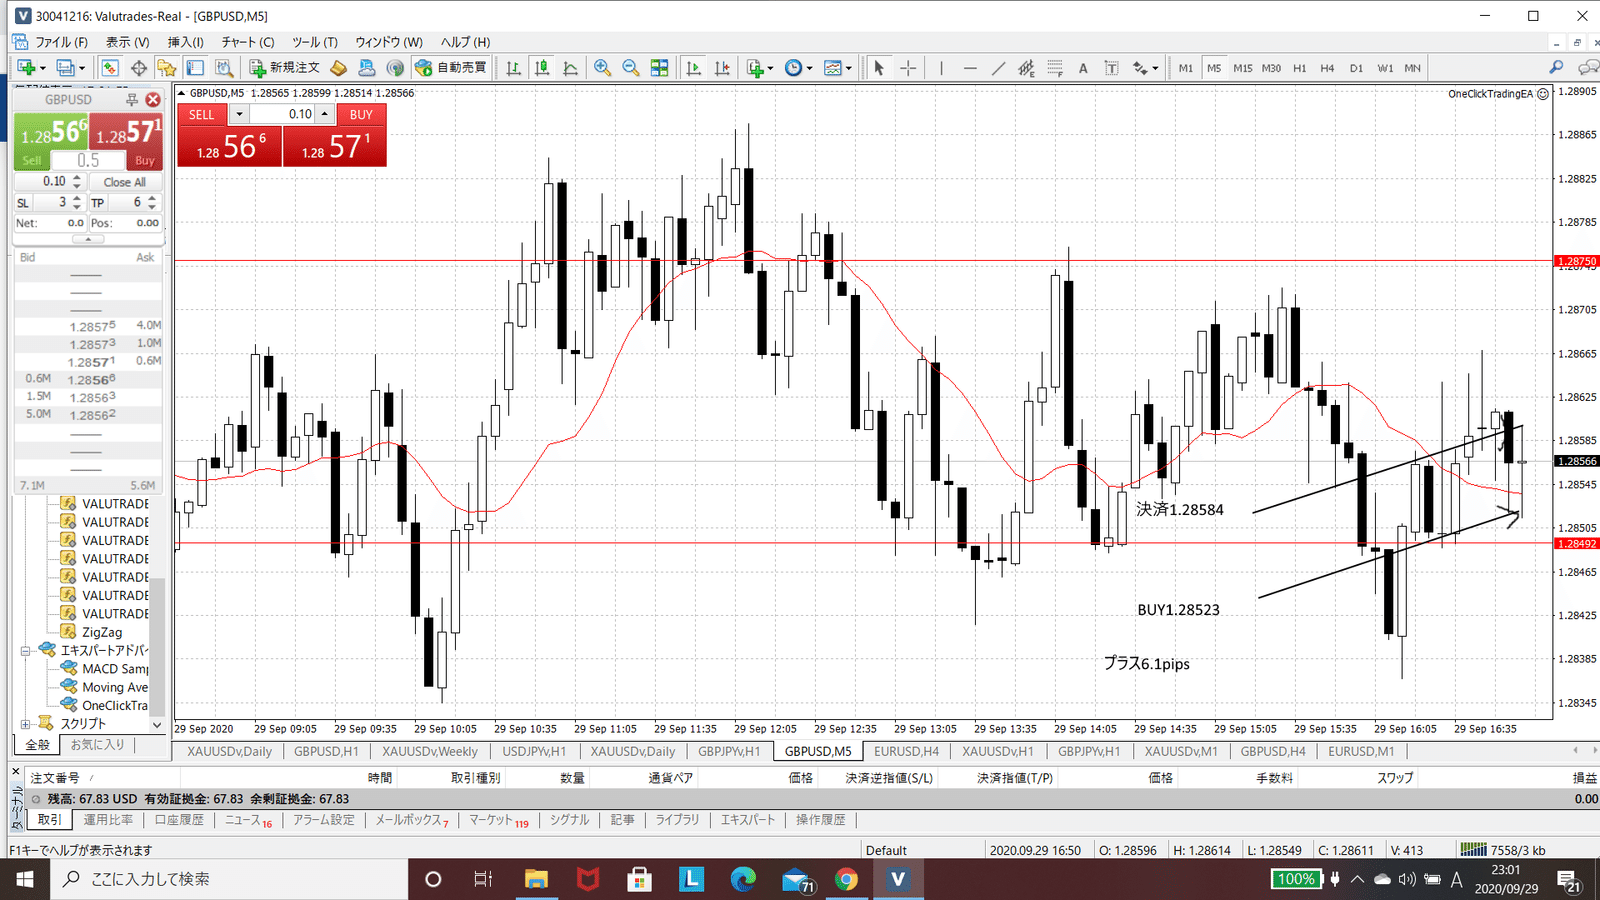Collapse the エキスパートアドバイザ tree node
The height and width of the screenshot is (900, 1600).
25,650
